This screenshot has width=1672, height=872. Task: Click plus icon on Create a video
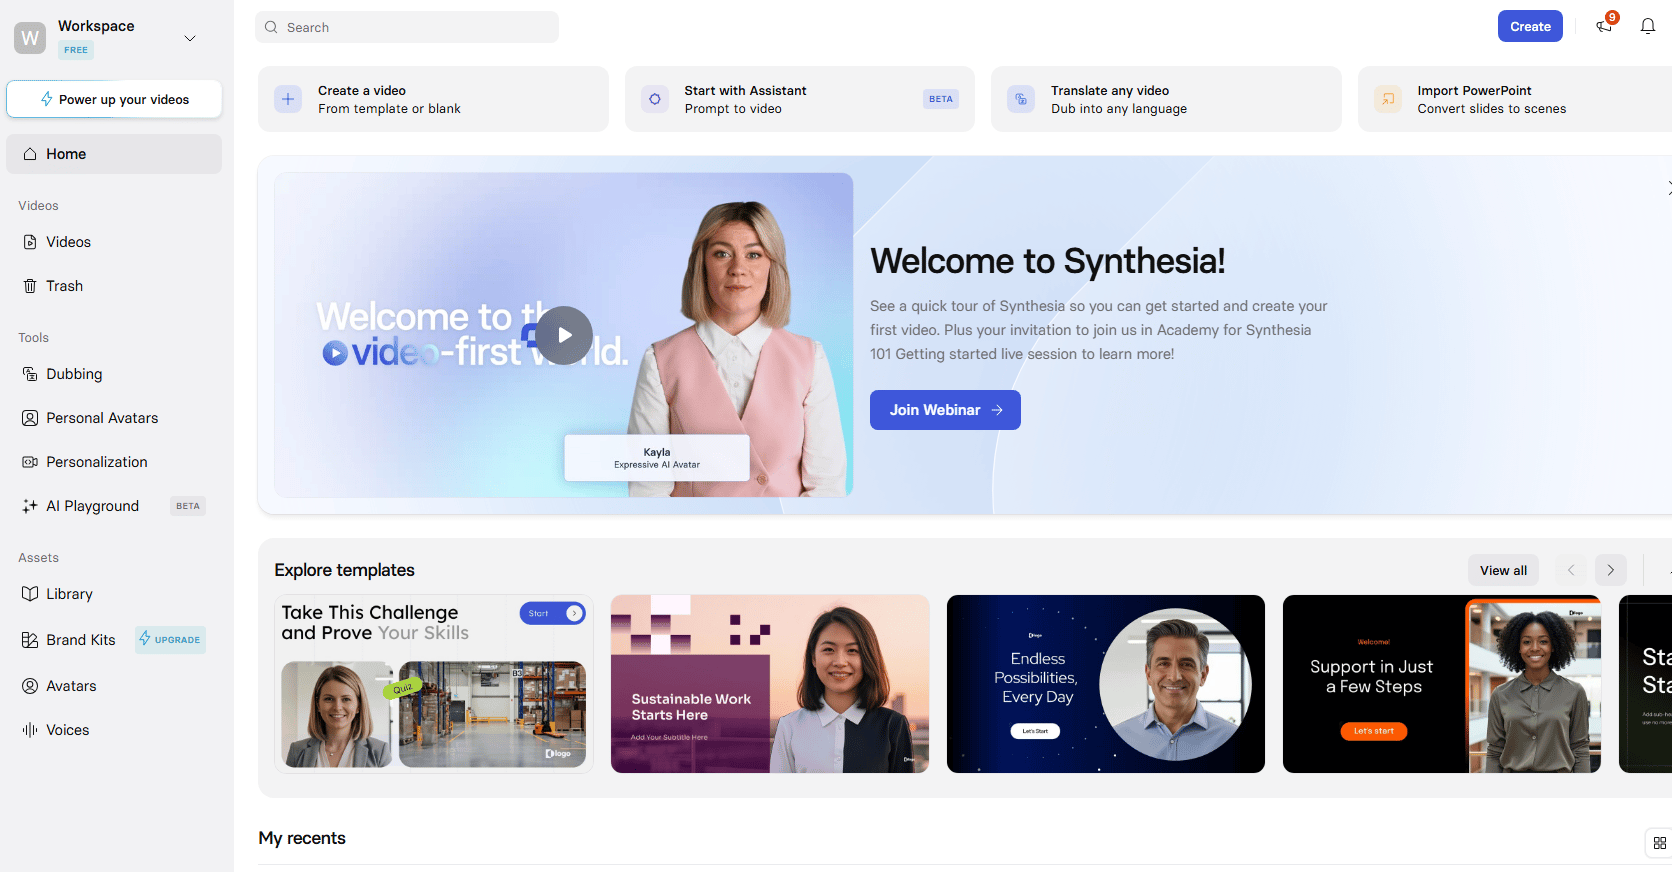point(288,99)
